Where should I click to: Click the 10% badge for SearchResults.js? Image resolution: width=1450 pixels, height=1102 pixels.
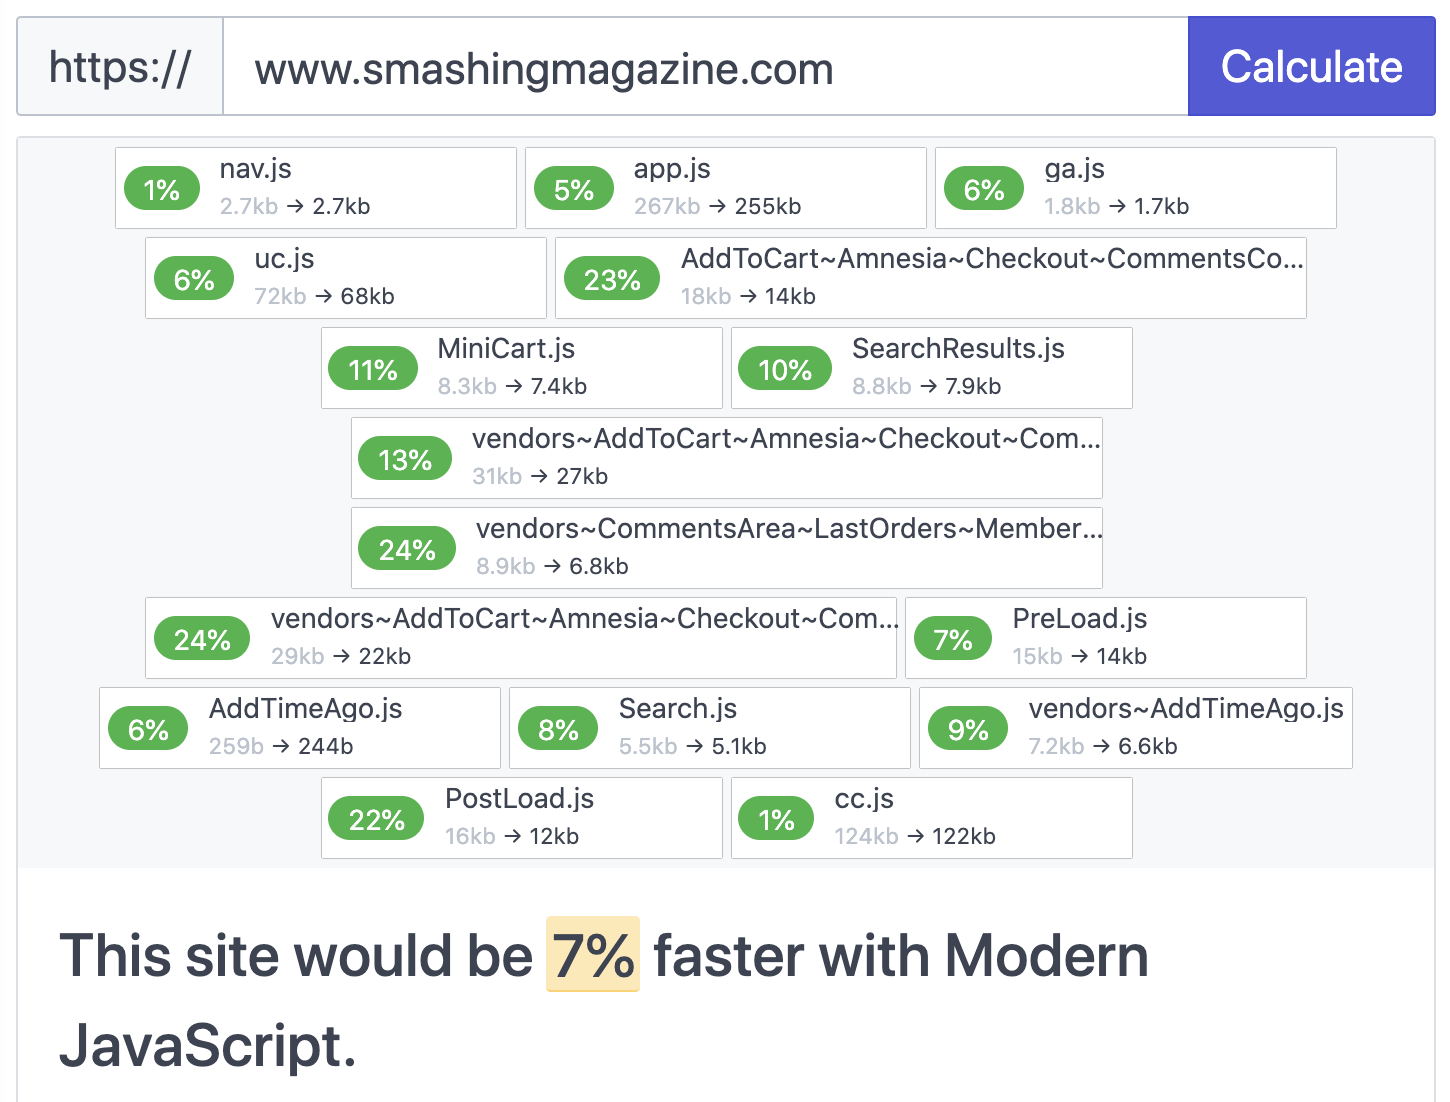[785, 369]
